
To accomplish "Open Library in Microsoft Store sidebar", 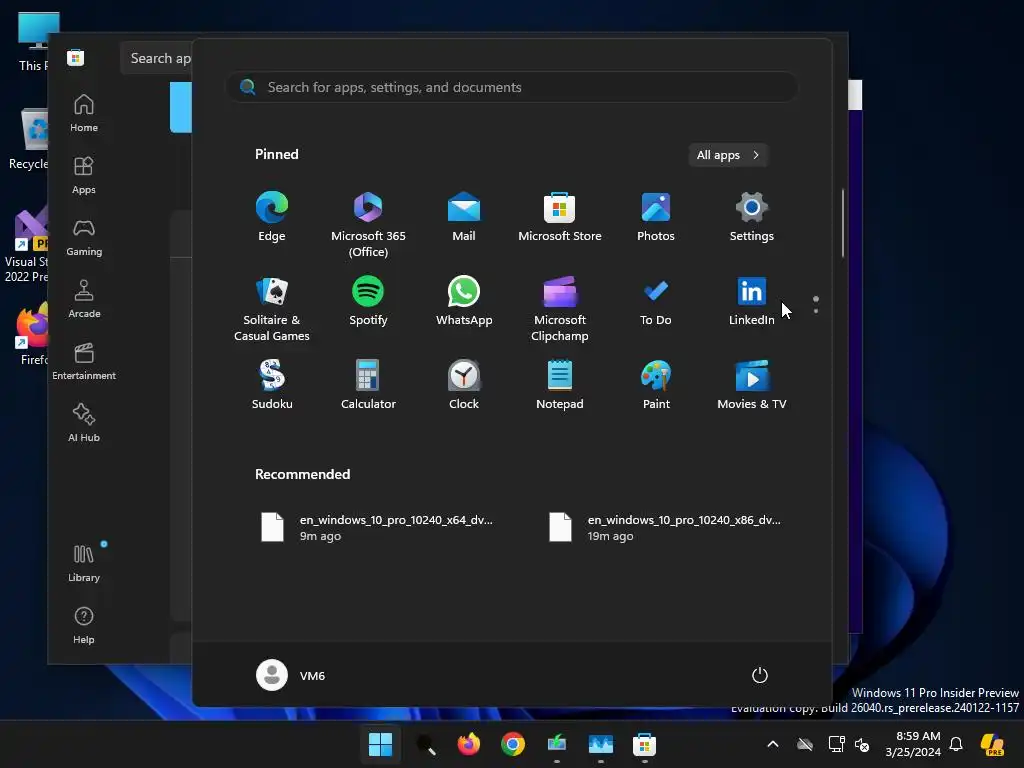I will [84, 564].
